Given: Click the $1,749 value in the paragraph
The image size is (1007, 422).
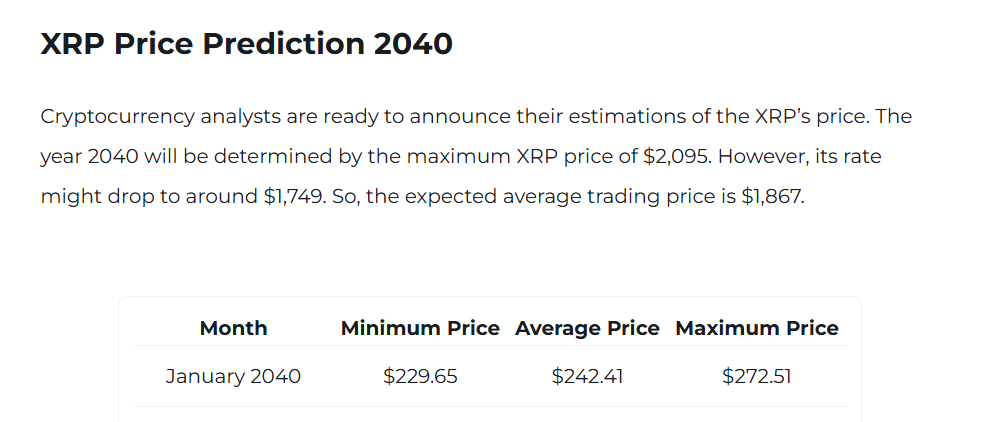Looking at the screenshot, I should point(296,196).
